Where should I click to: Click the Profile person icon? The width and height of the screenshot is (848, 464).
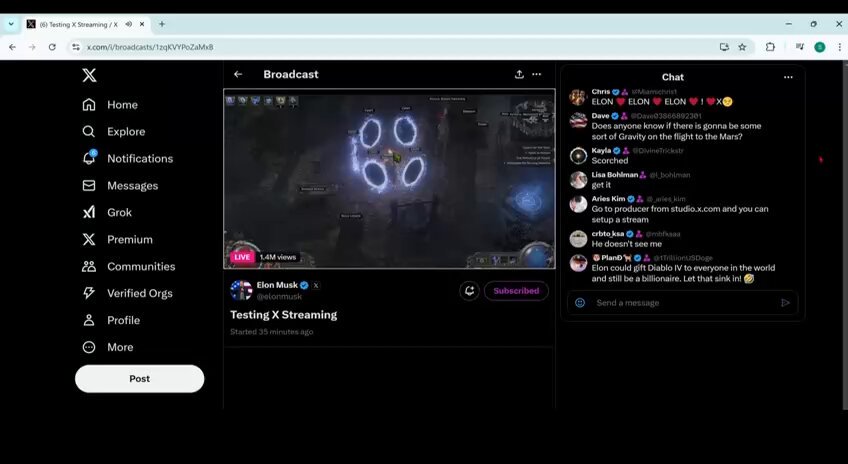89,320
